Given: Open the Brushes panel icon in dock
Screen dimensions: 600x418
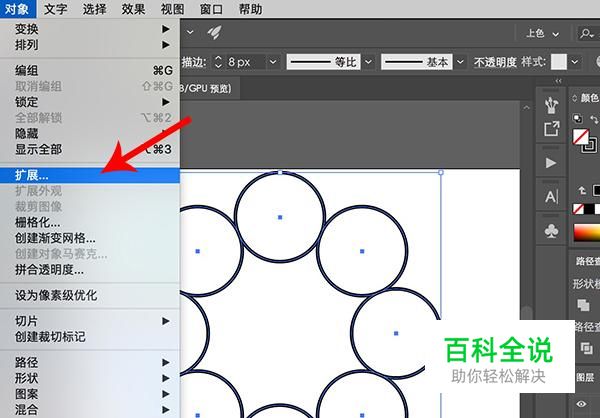Looking at the screenshot, I should (551, 105).
